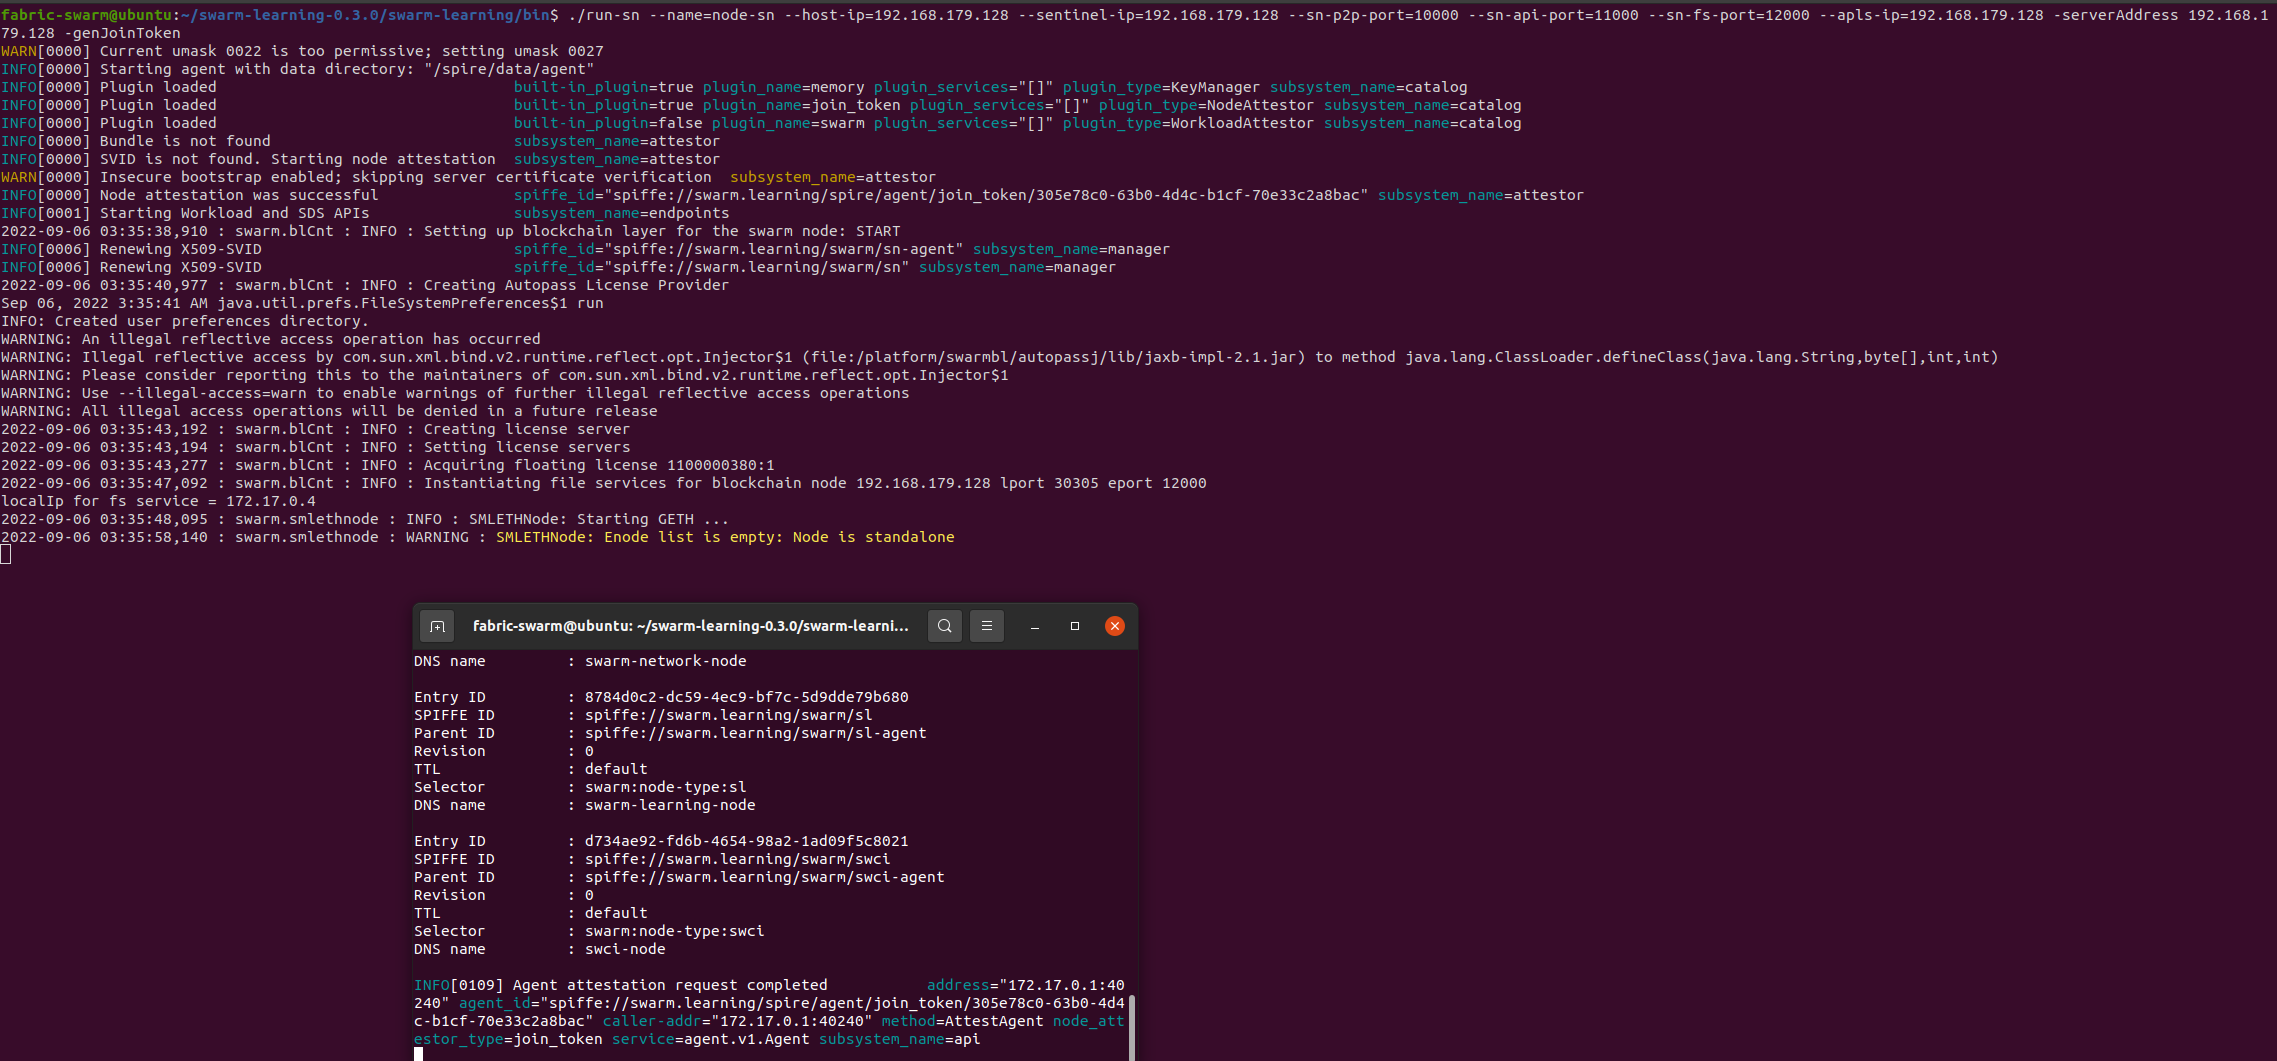The image size is (2277, 1061).
Task: Open a new terminal tab
Action: tap(437, 625)
